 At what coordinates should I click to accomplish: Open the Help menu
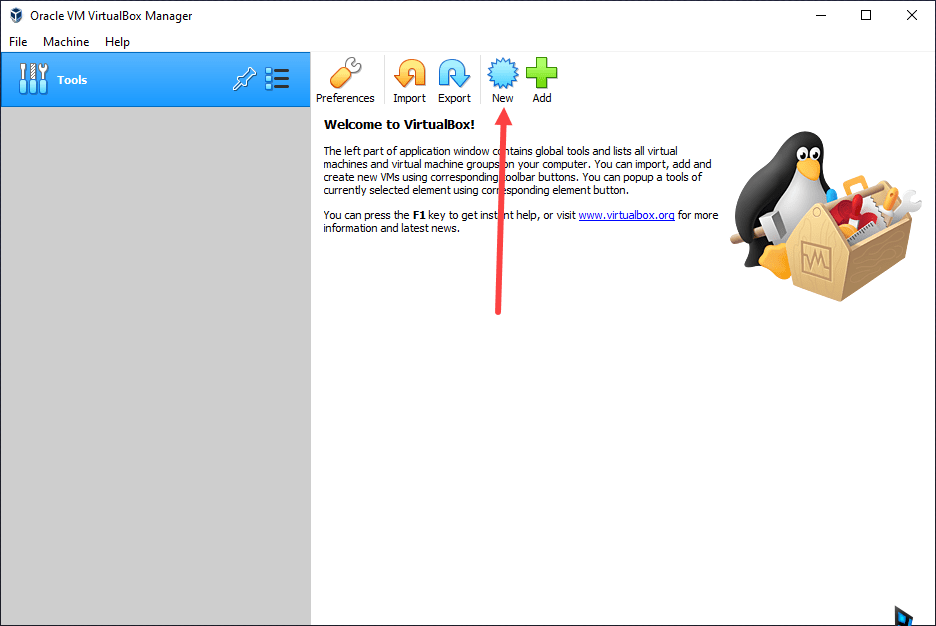point(117,42)
